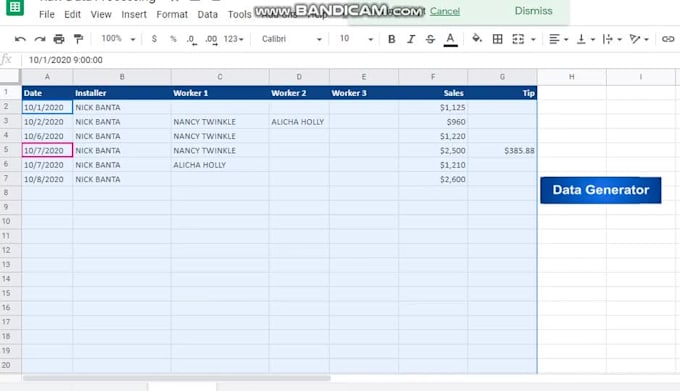Click the Date header cell
680x391 pixels.
tap(47, 93)
